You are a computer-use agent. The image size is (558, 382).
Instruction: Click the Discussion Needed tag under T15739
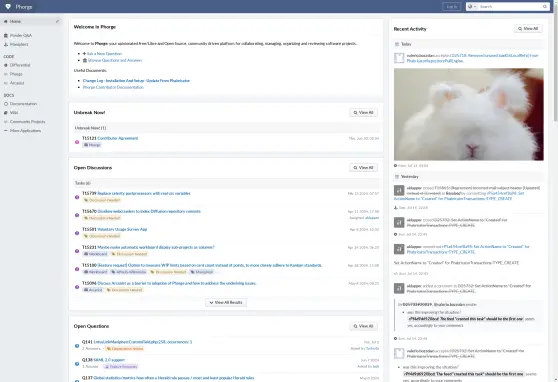click(x=102, y=200)
